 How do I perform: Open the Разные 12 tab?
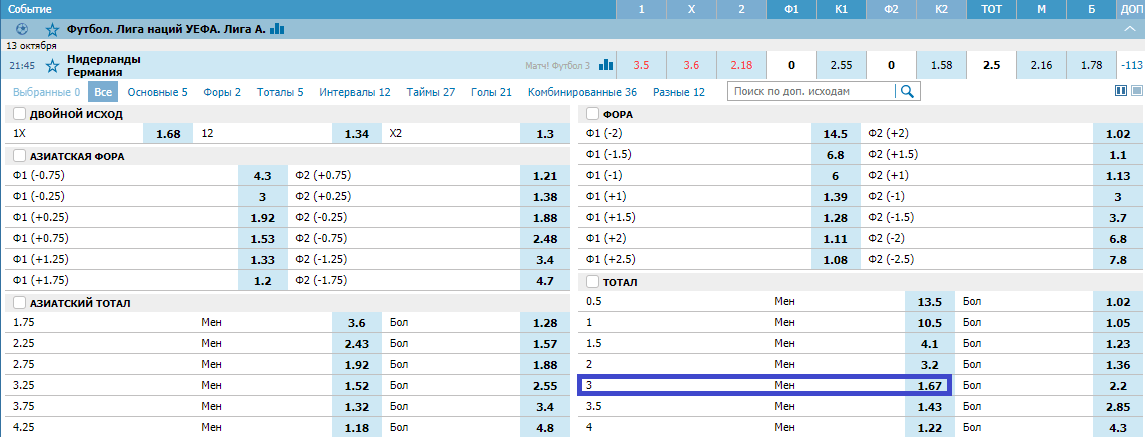tap(678, 92)
